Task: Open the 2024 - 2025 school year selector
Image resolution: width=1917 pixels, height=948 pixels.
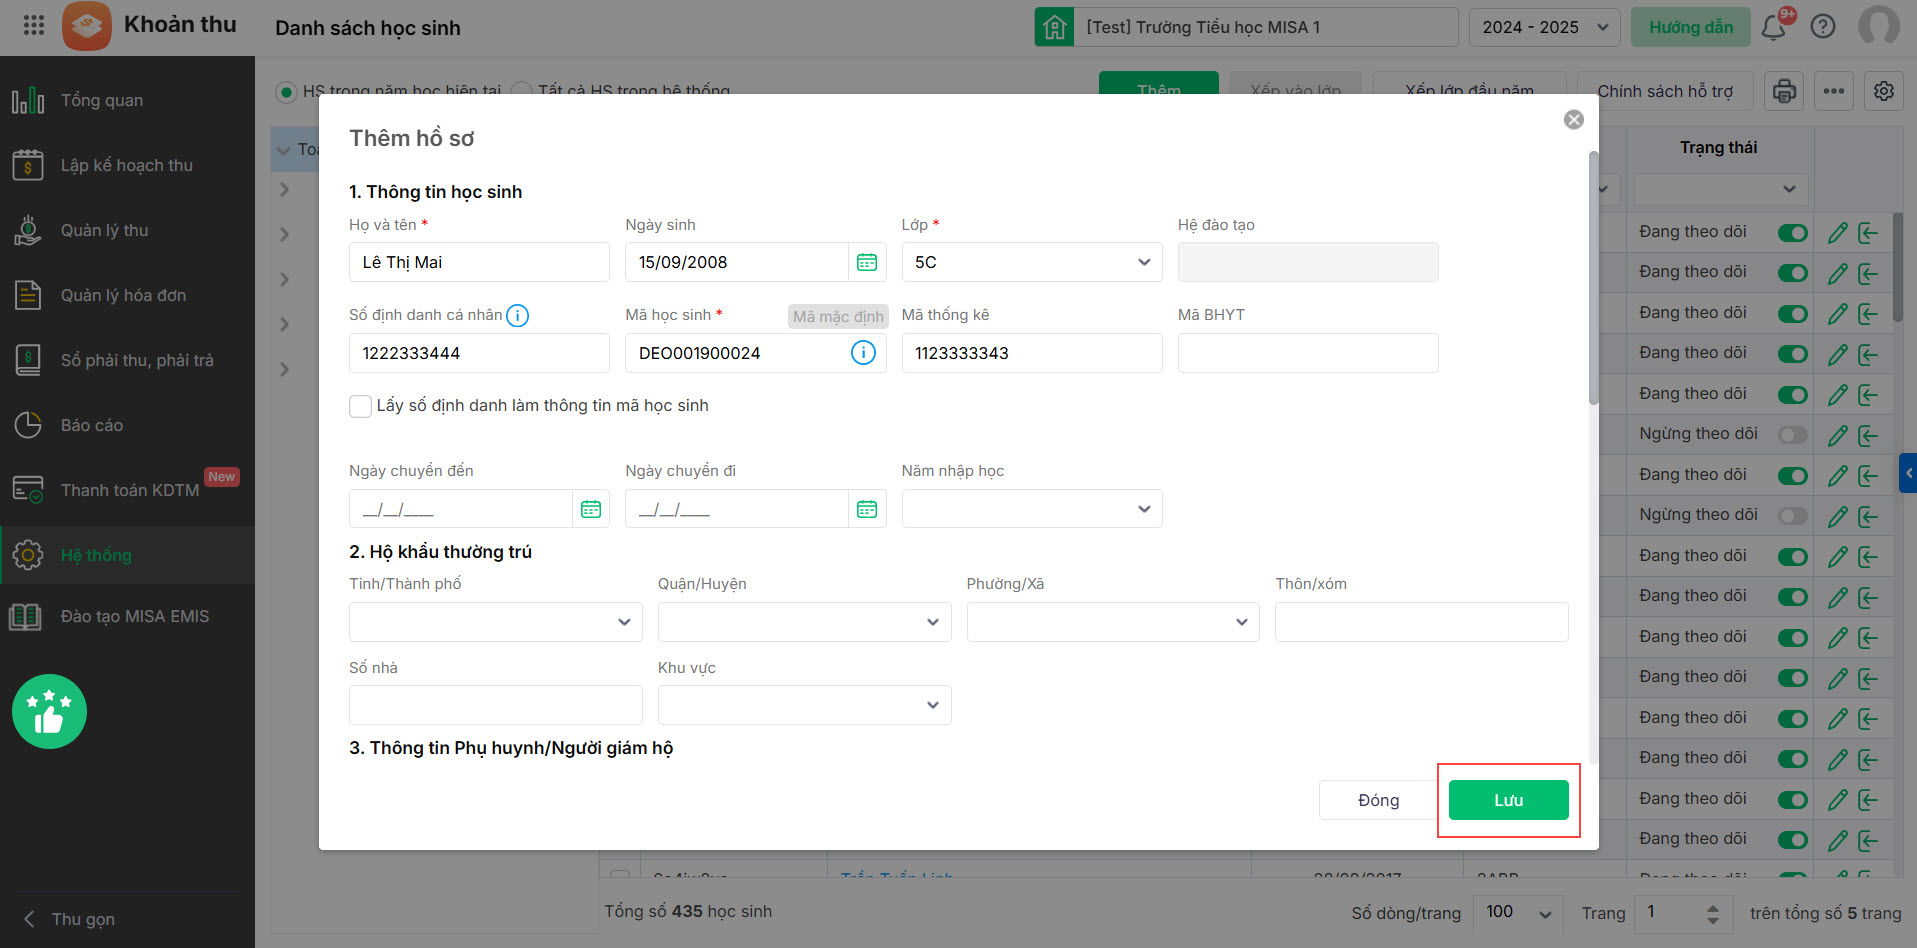Action: (1544, 27)
